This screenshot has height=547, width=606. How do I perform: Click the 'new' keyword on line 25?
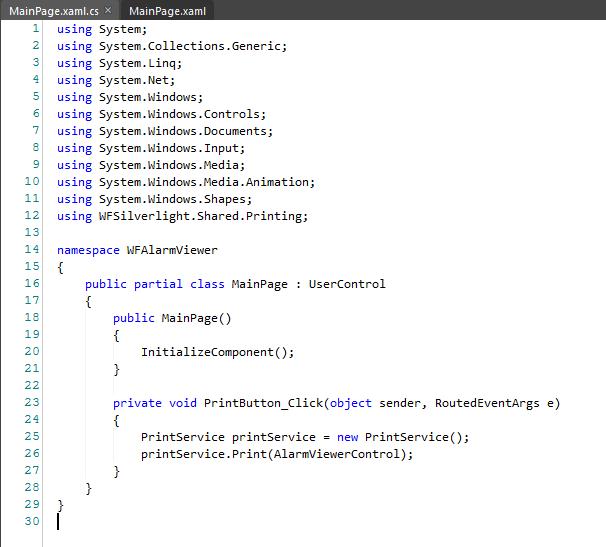[x=346, y=437]
